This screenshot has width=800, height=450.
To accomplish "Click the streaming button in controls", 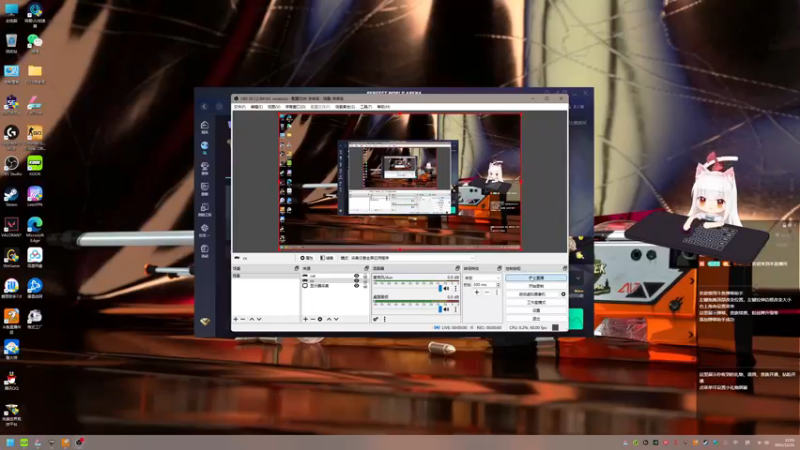I will point(536,278).
